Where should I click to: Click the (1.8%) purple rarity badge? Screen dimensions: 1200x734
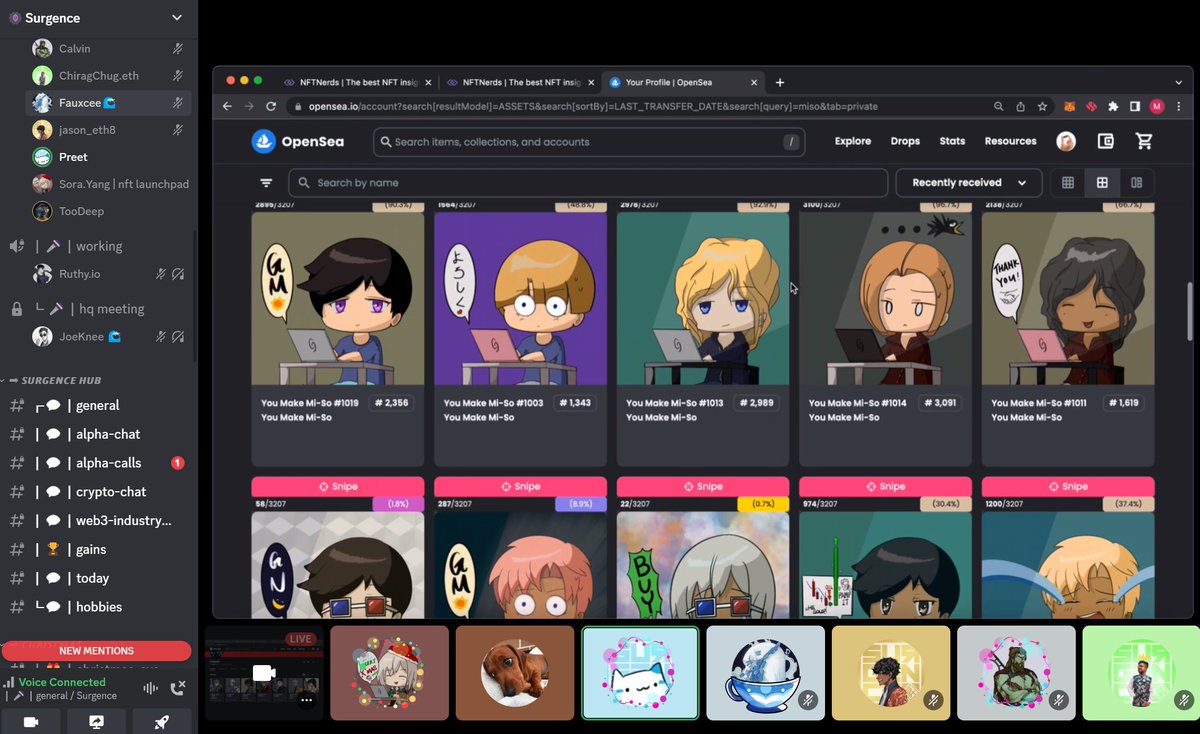[x=398, y=503]
